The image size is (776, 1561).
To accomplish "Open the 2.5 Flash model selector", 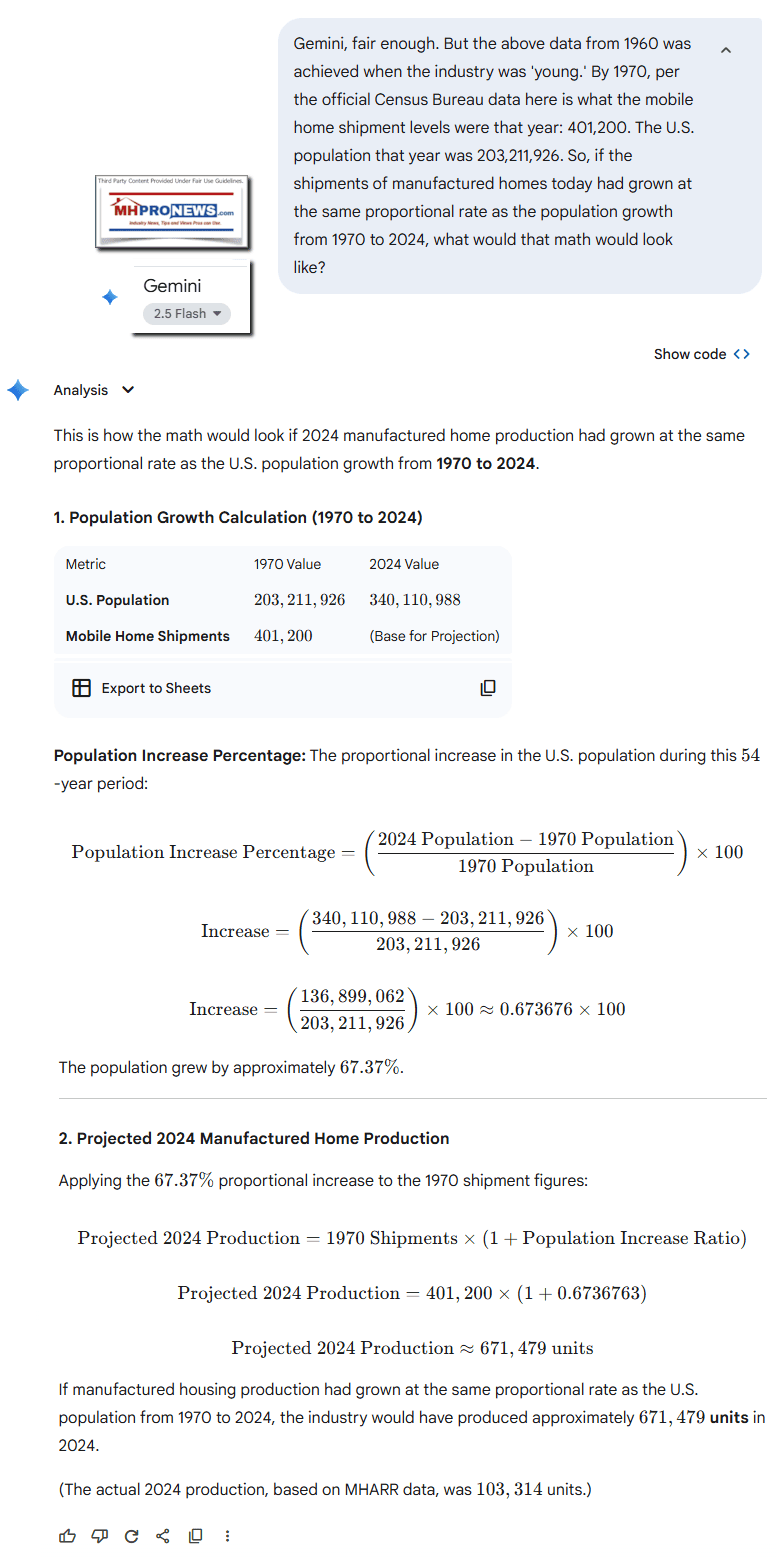I will click(x=186, y=313).
